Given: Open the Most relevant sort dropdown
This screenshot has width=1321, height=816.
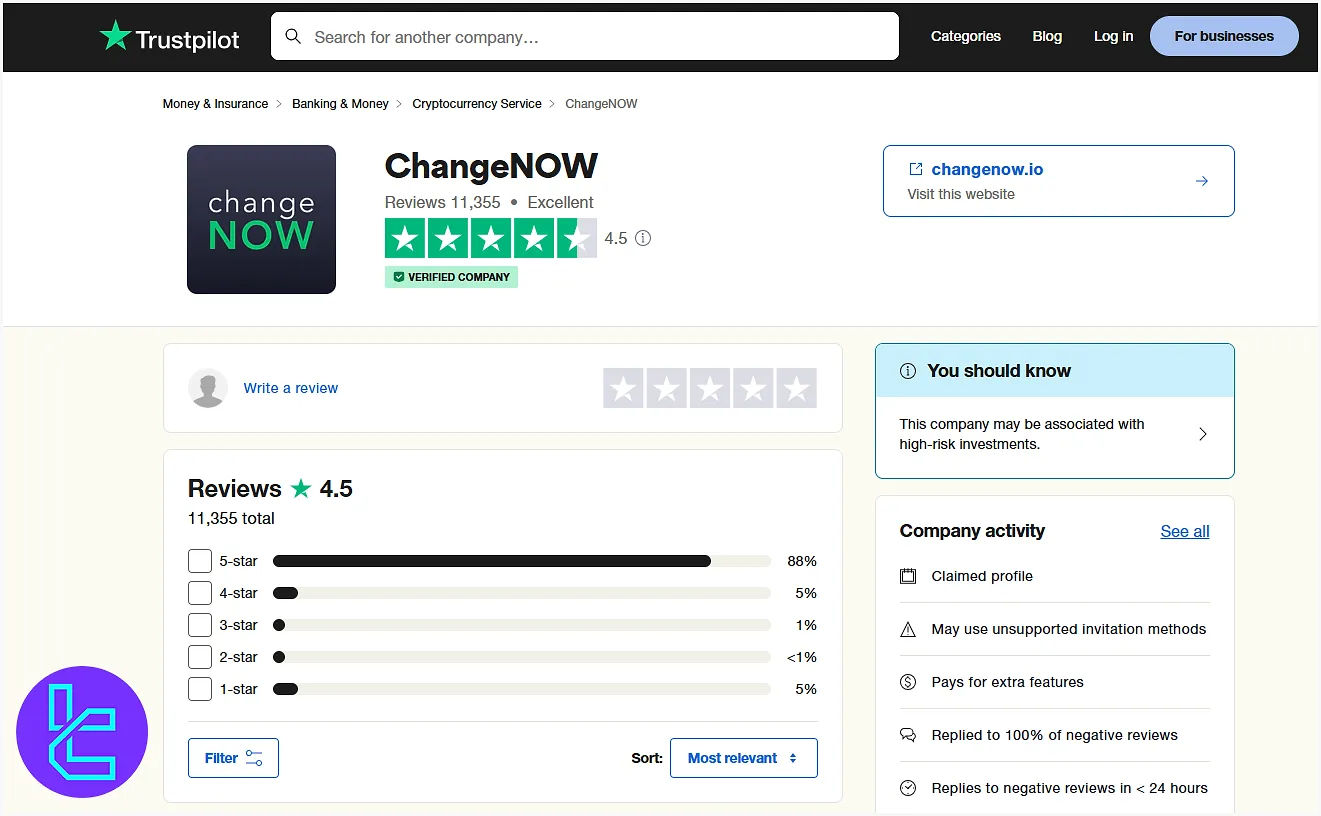Looking at the screenshot, I should 744,758.
